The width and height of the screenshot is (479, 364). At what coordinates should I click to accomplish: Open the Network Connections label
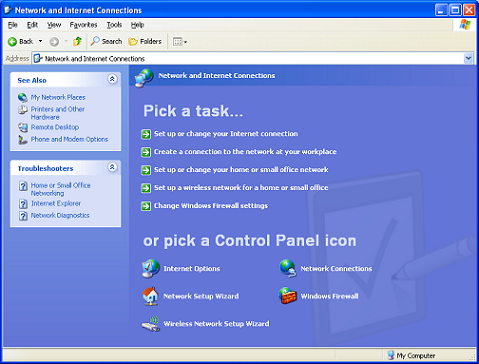pos(336,269)
